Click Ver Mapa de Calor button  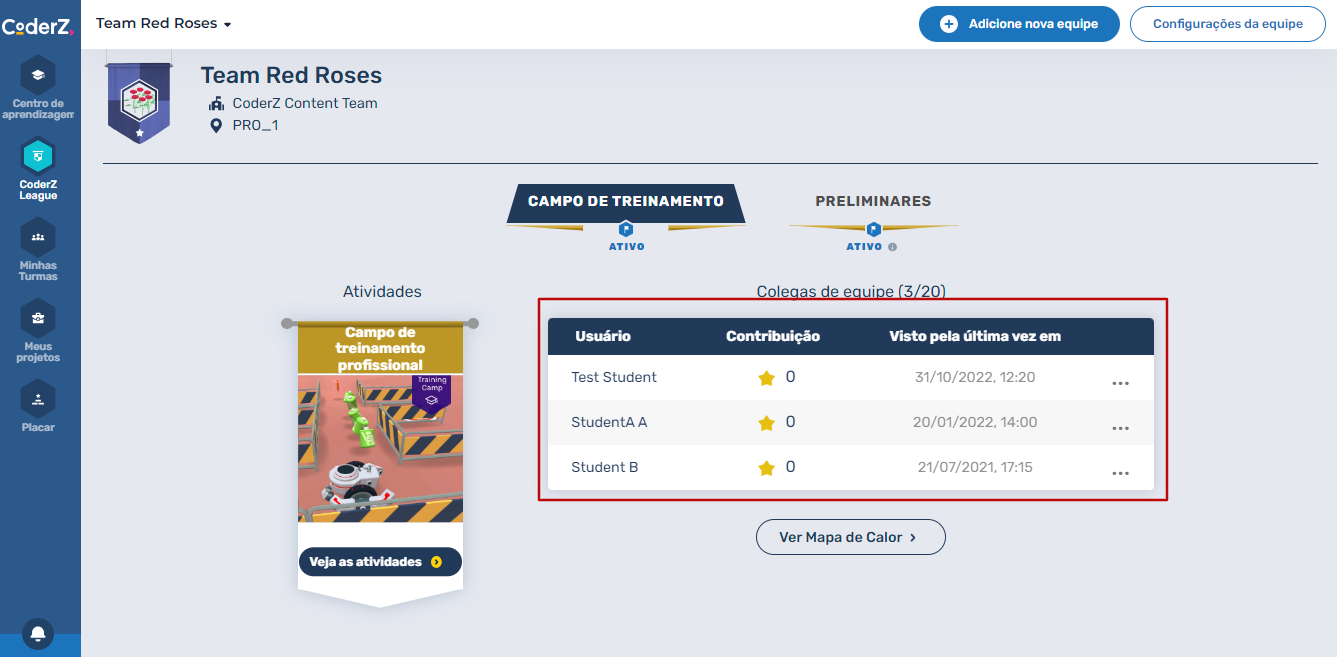coord(850,537)
